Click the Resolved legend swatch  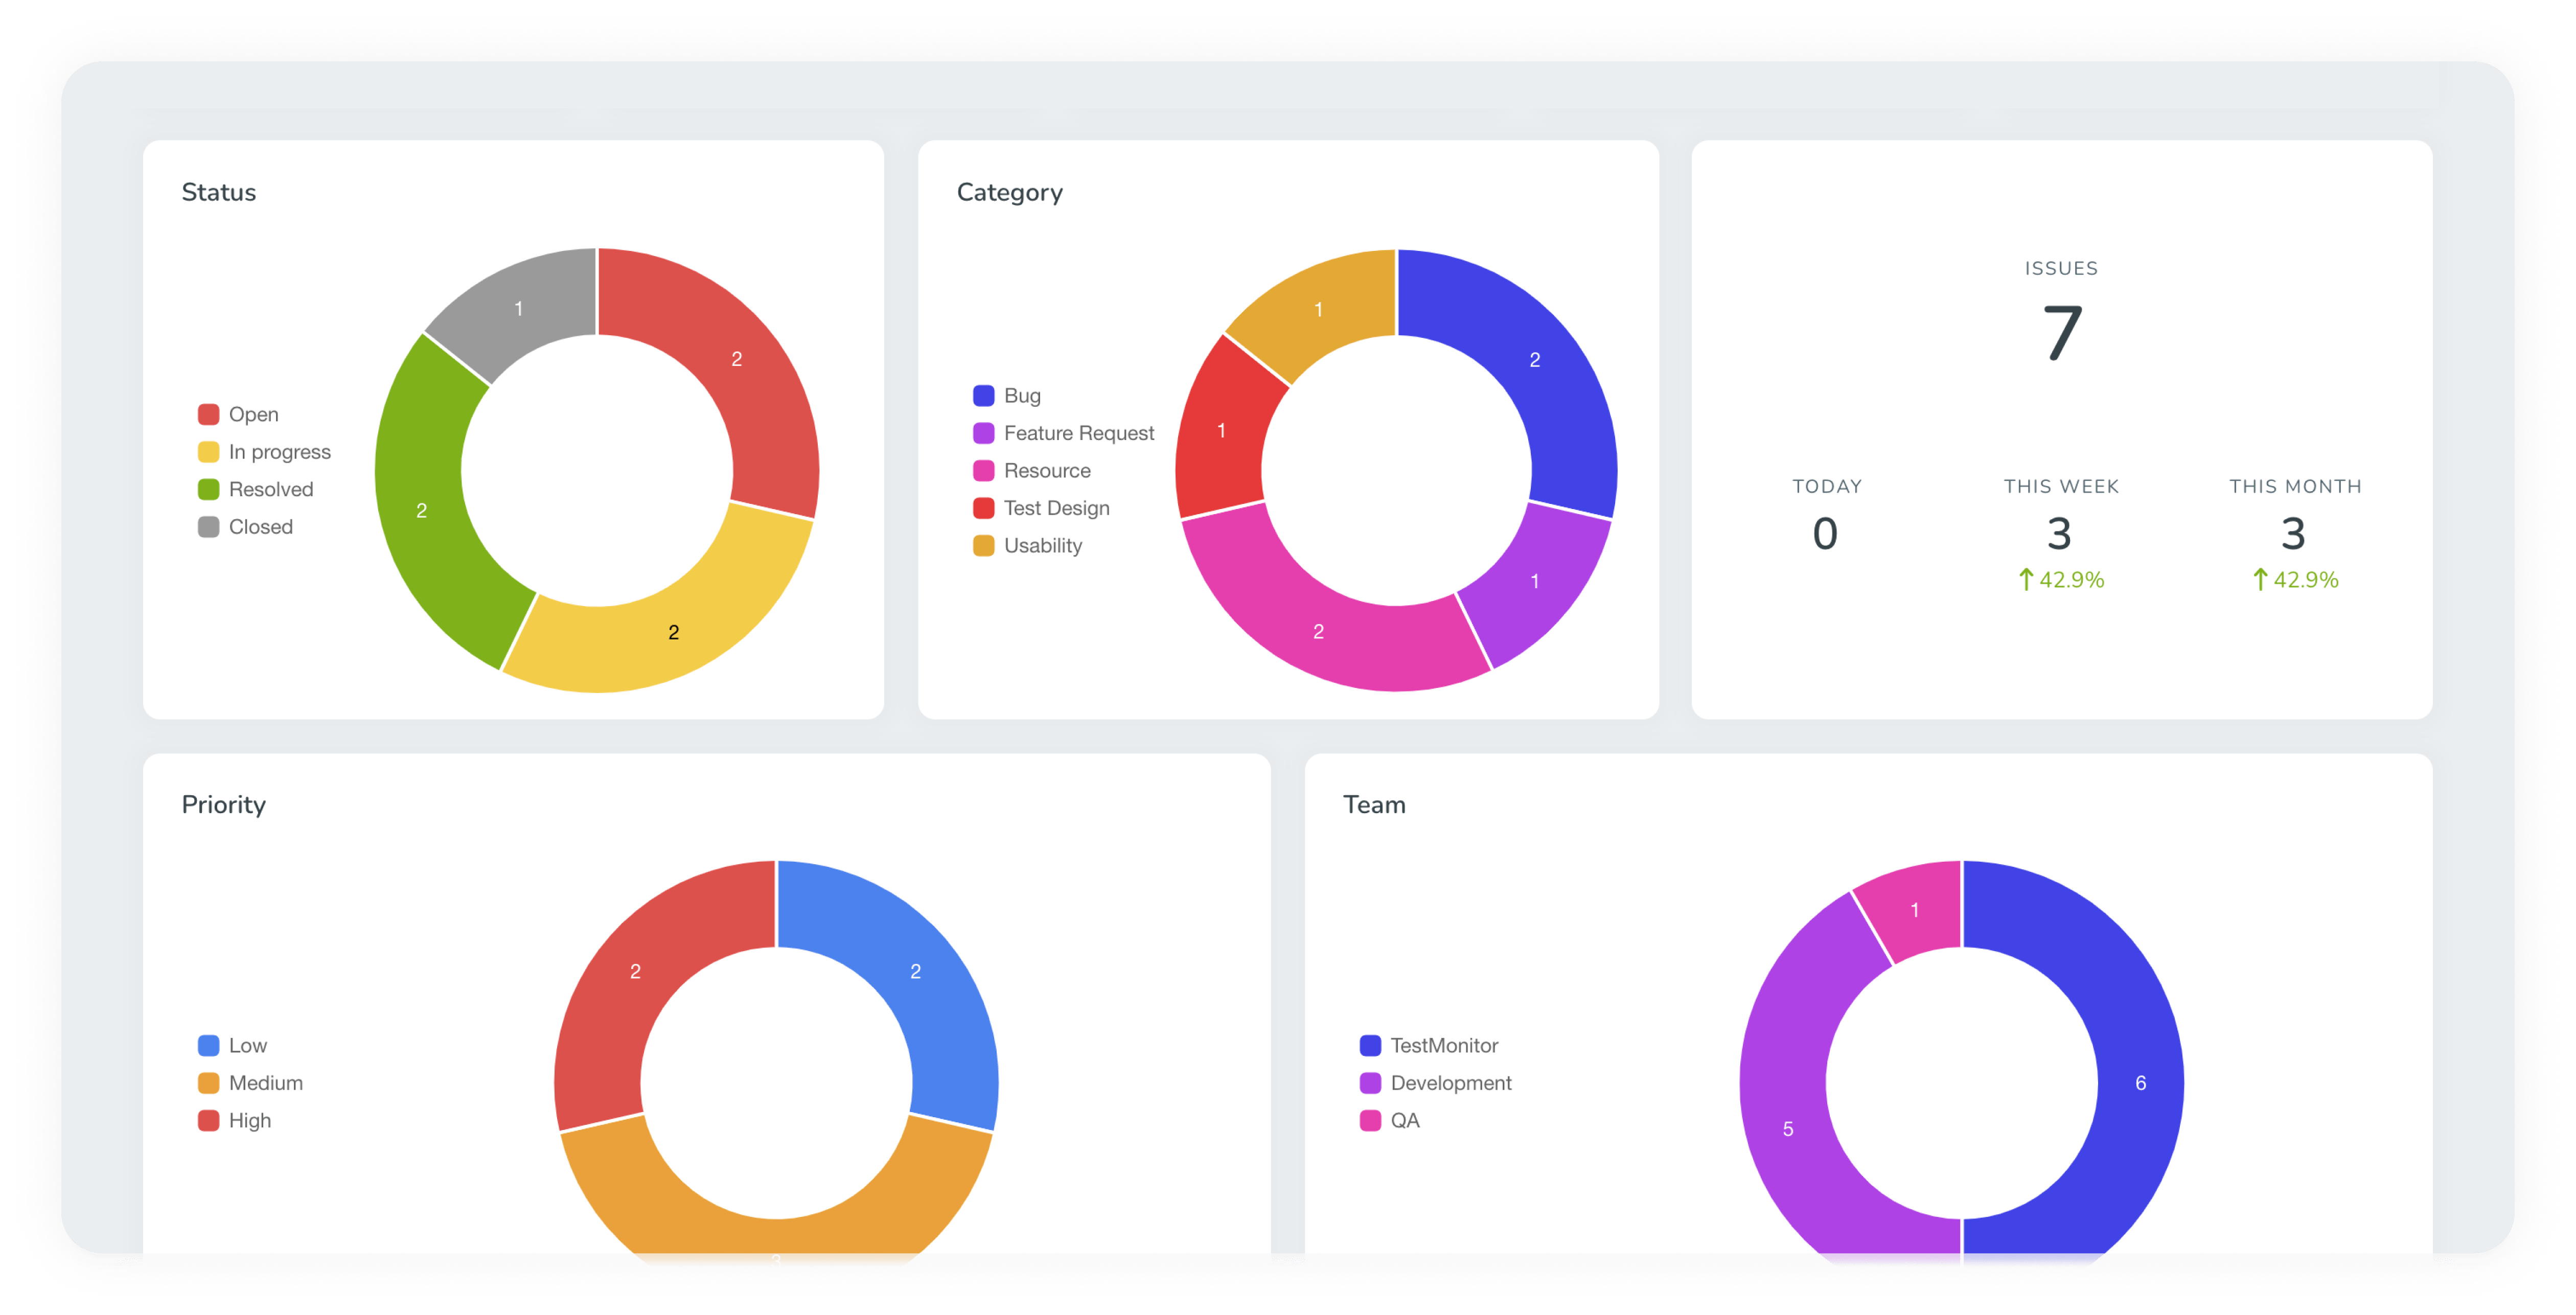(208, 489)
